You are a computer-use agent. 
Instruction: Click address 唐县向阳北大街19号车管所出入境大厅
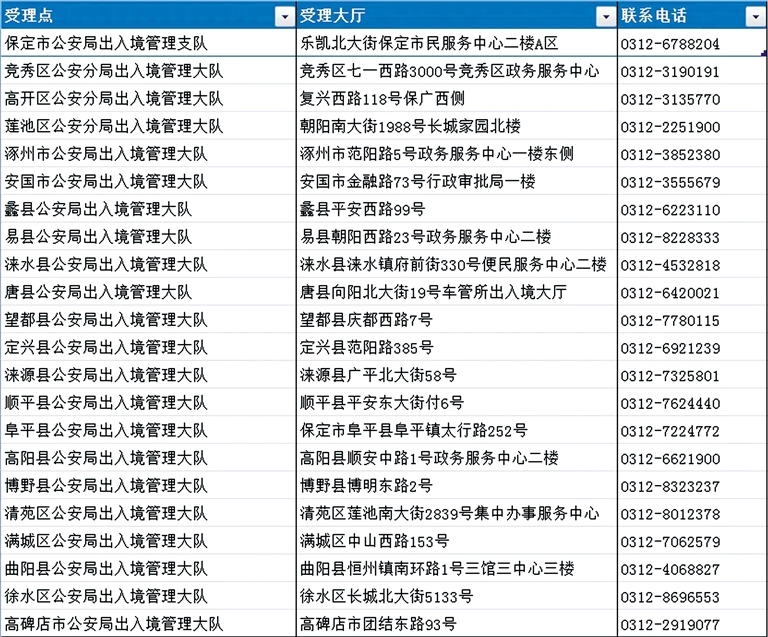point(433,292)
